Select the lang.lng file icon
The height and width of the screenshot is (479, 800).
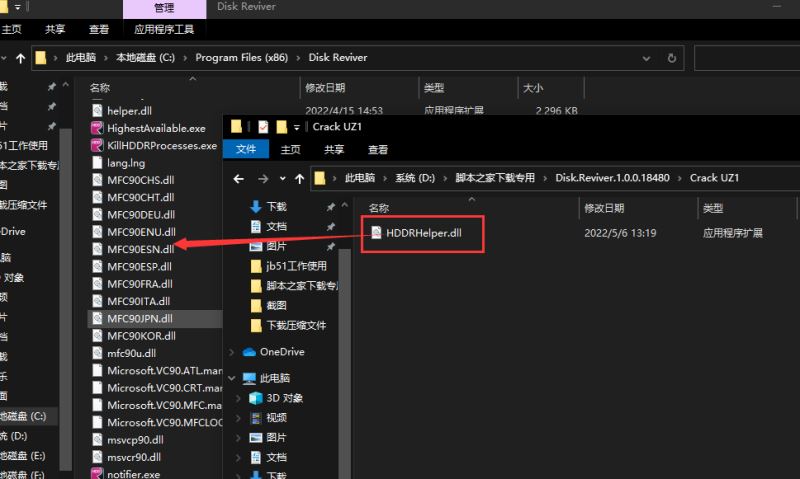tap(97, 163)
